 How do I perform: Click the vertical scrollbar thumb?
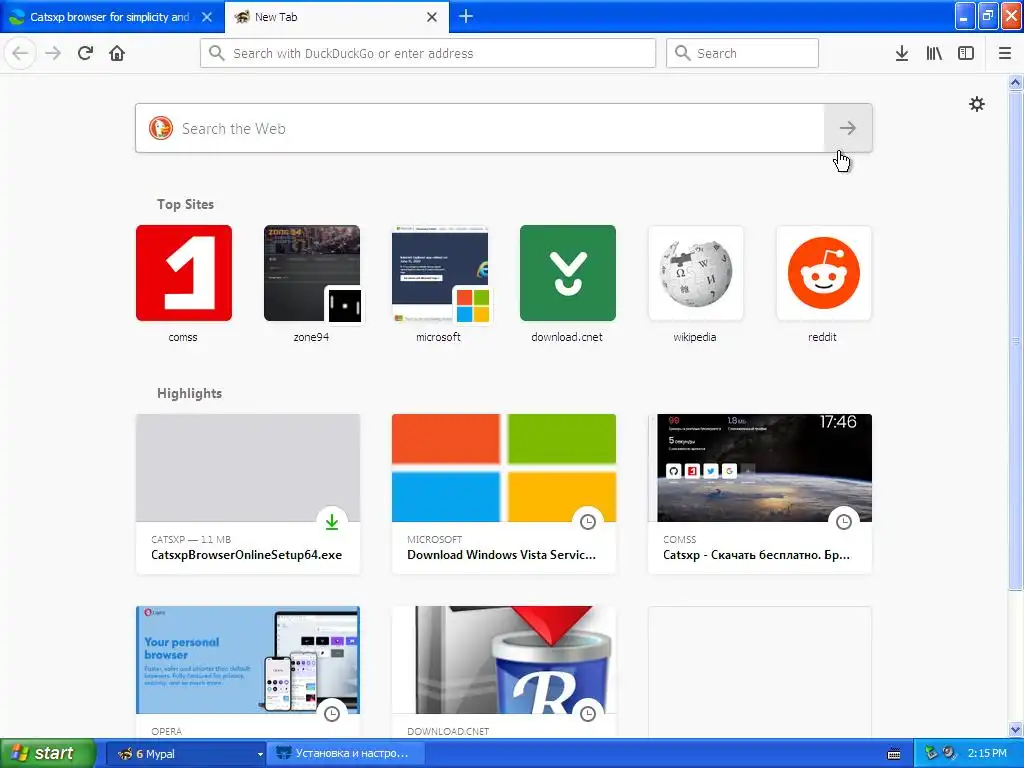pos(1015,340)
